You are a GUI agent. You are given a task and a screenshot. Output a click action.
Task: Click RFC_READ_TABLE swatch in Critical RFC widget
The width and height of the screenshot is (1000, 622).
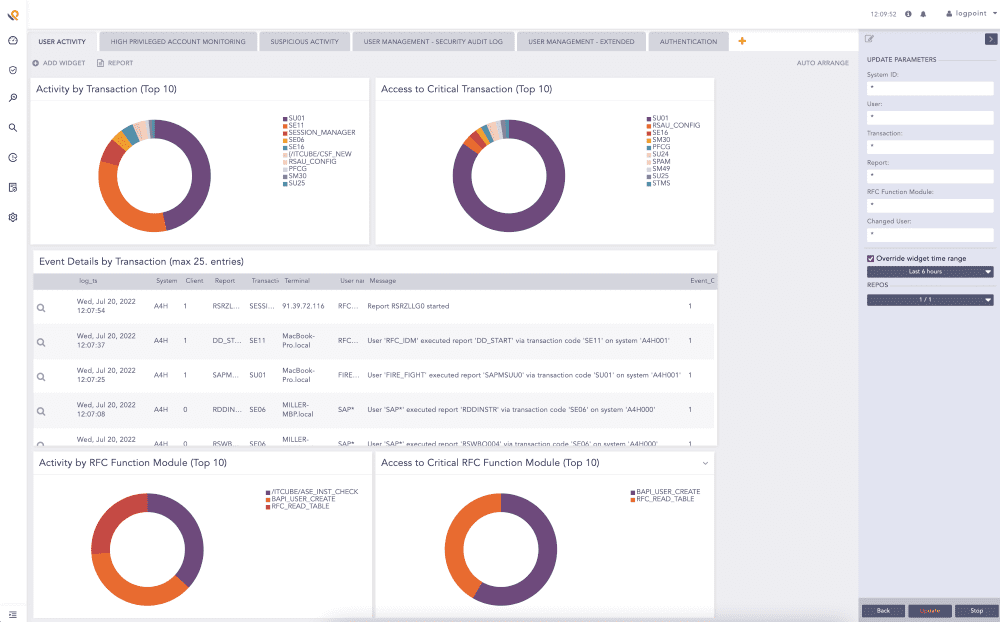coord(633,500)
